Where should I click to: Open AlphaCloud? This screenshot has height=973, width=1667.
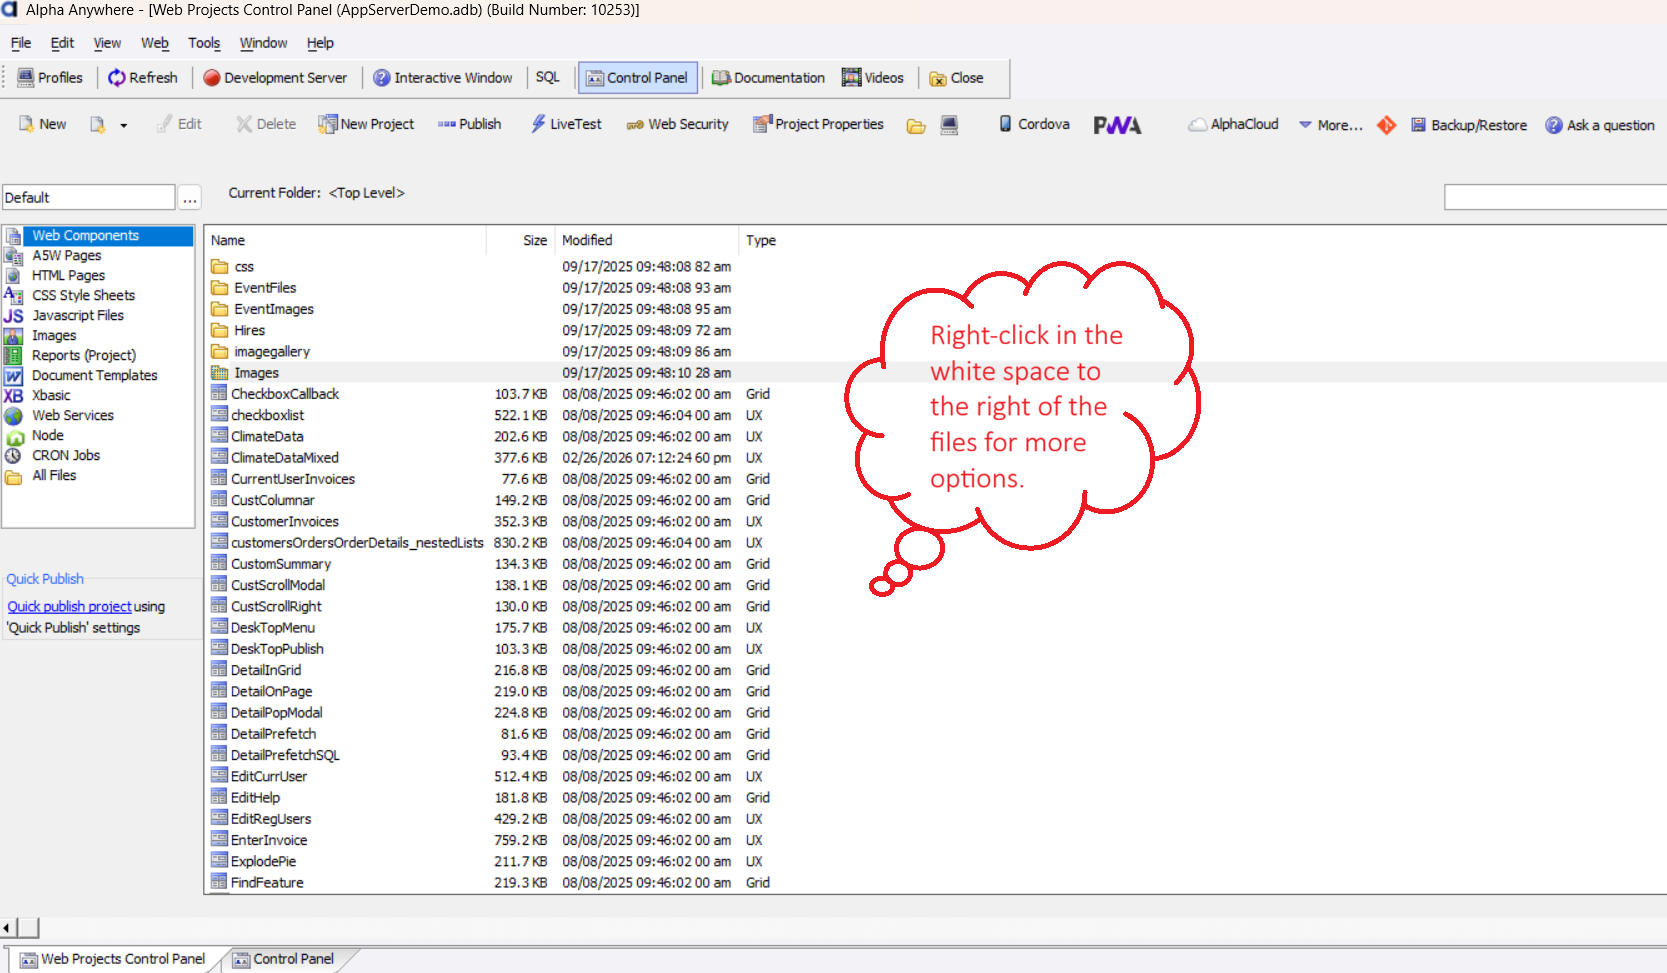[1233, 124]
